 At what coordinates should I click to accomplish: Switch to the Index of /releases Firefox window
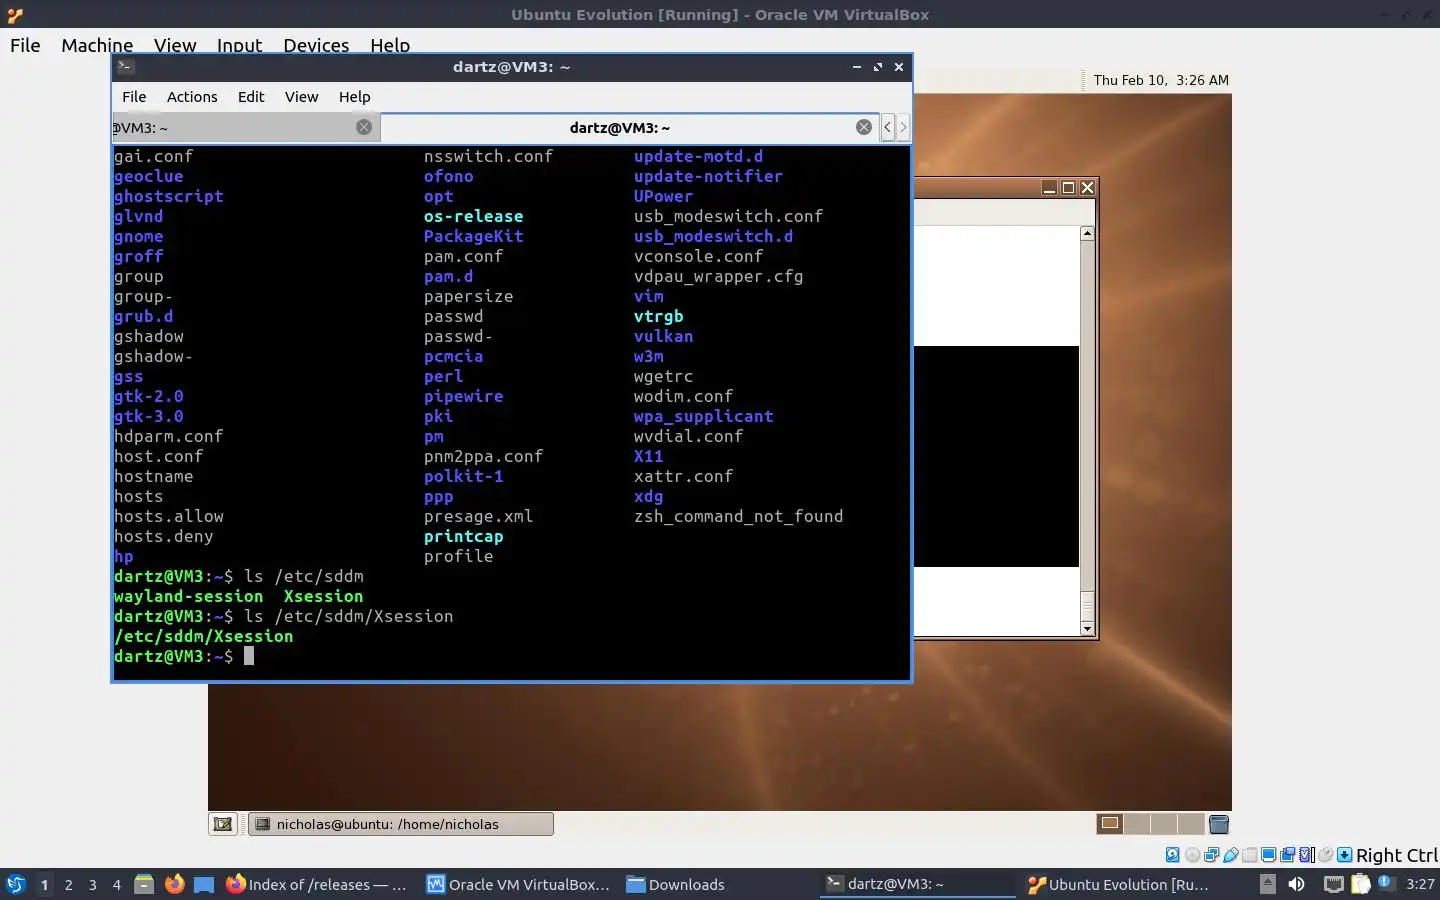point(318,884)
